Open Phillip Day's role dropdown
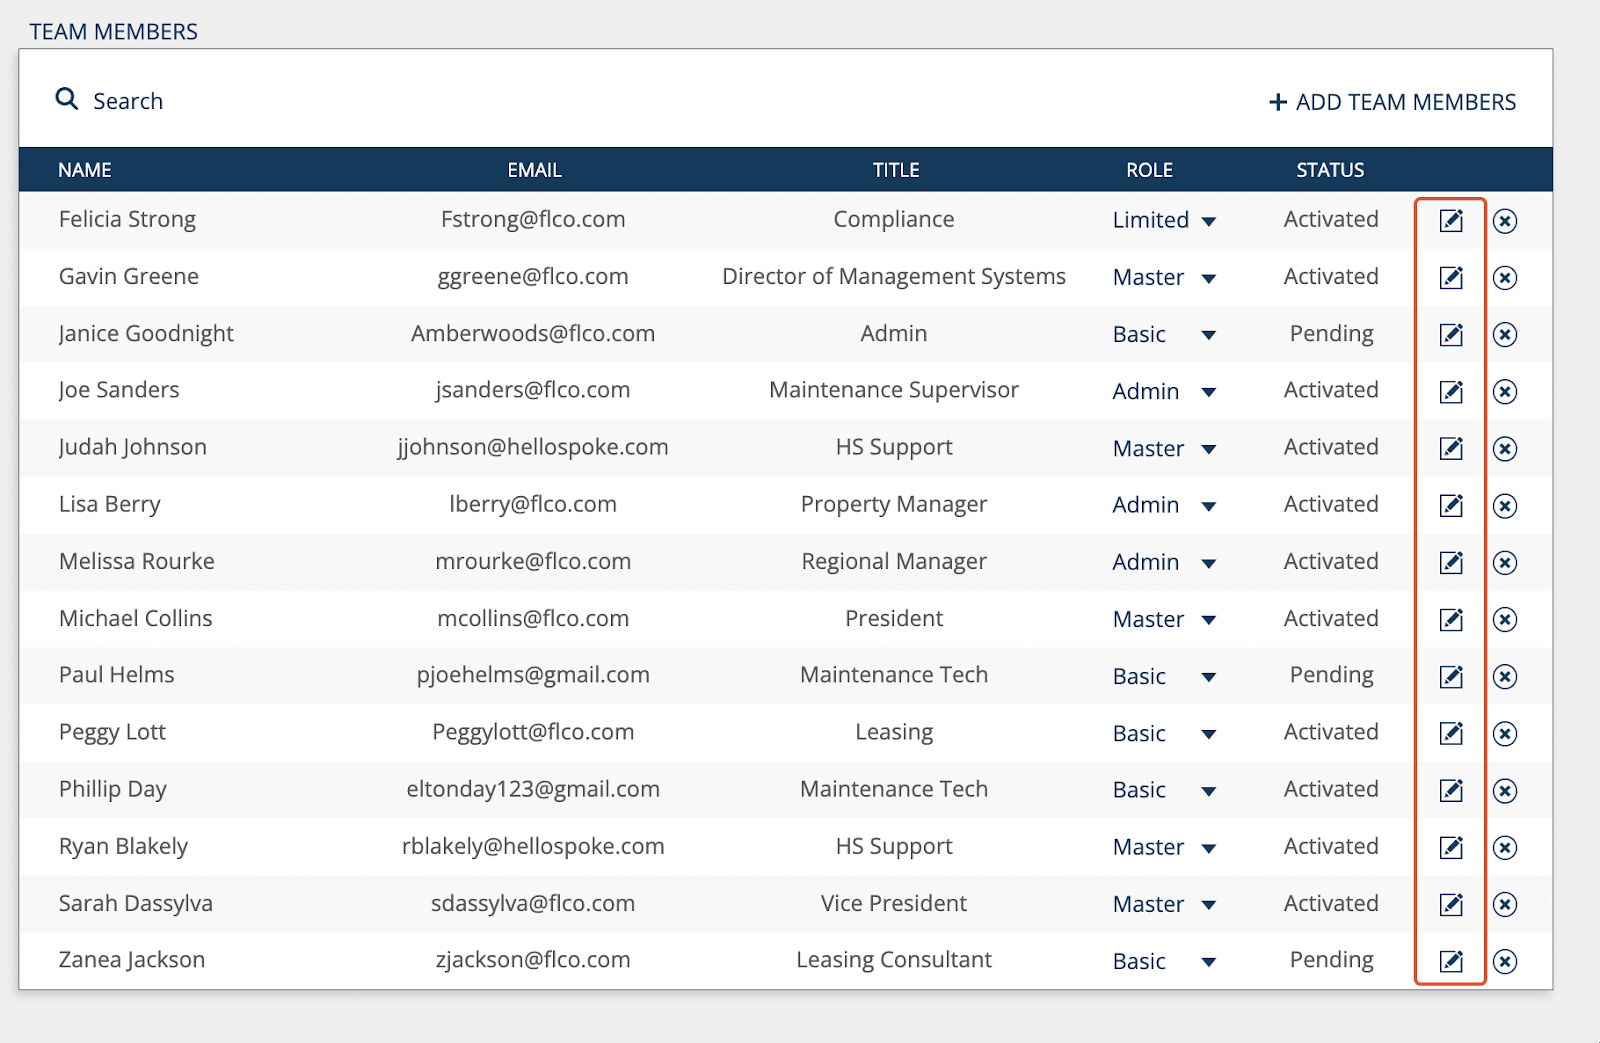Screen dimensions: 1600x1043 [x=1164, y=790]
